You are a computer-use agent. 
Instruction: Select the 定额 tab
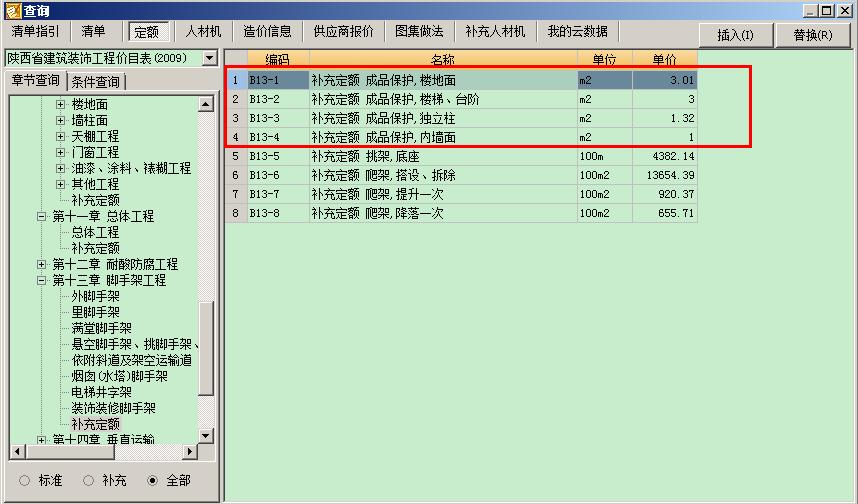pos(147,32)
